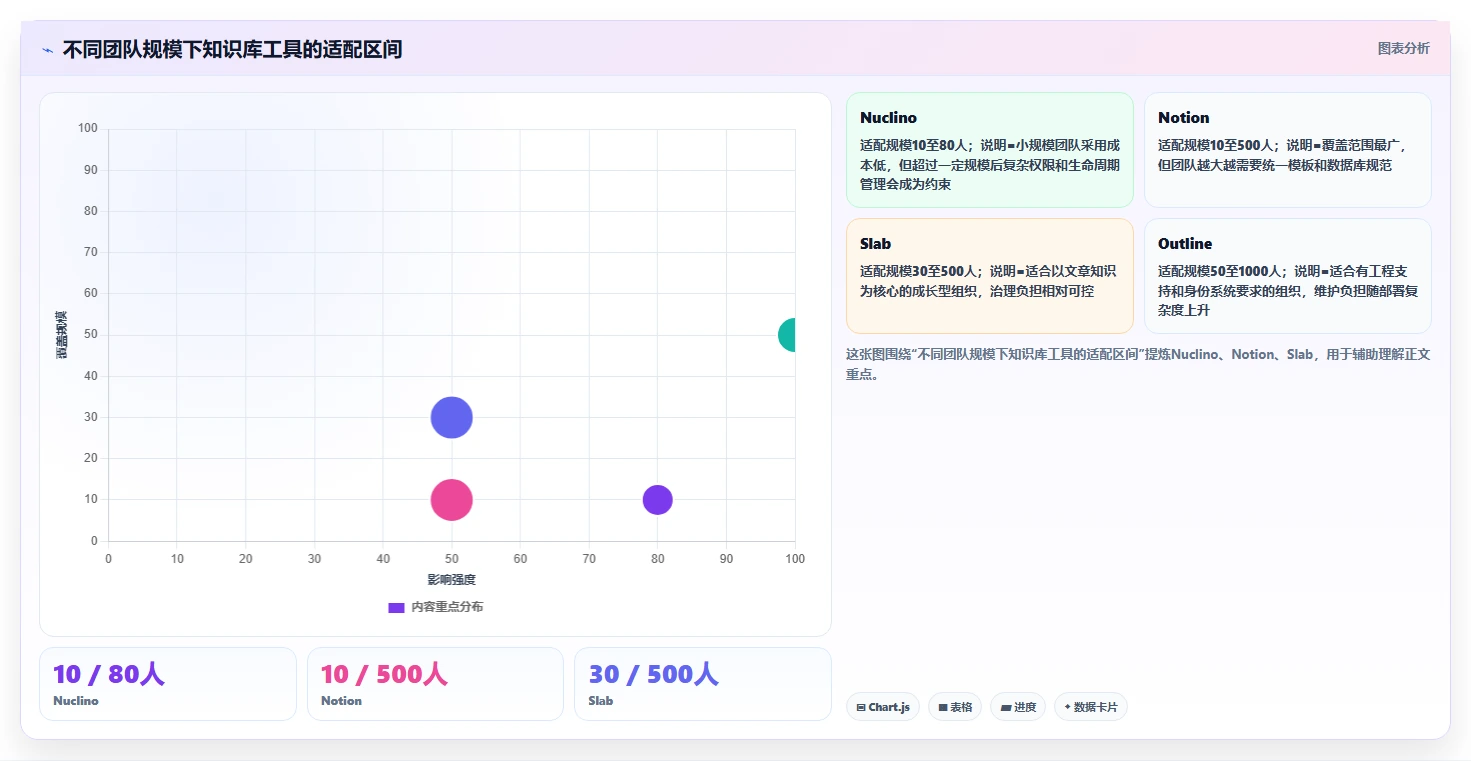Select the 10 / 80人 Nuclino stat card
Screen dimensions: 1471x761
168,684
